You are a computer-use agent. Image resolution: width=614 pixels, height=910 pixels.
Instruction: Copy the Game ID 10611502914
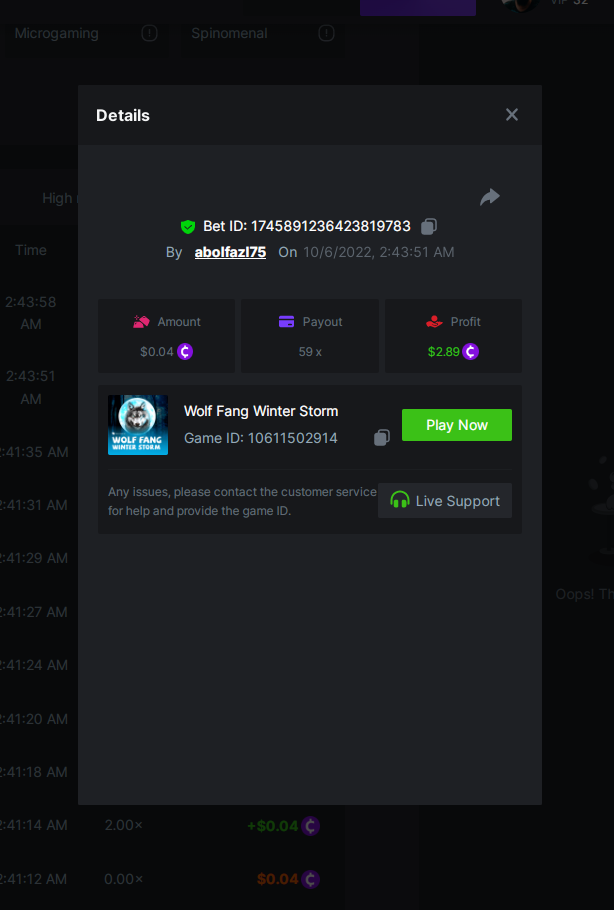pyautogui.click(x=382, y=438)
